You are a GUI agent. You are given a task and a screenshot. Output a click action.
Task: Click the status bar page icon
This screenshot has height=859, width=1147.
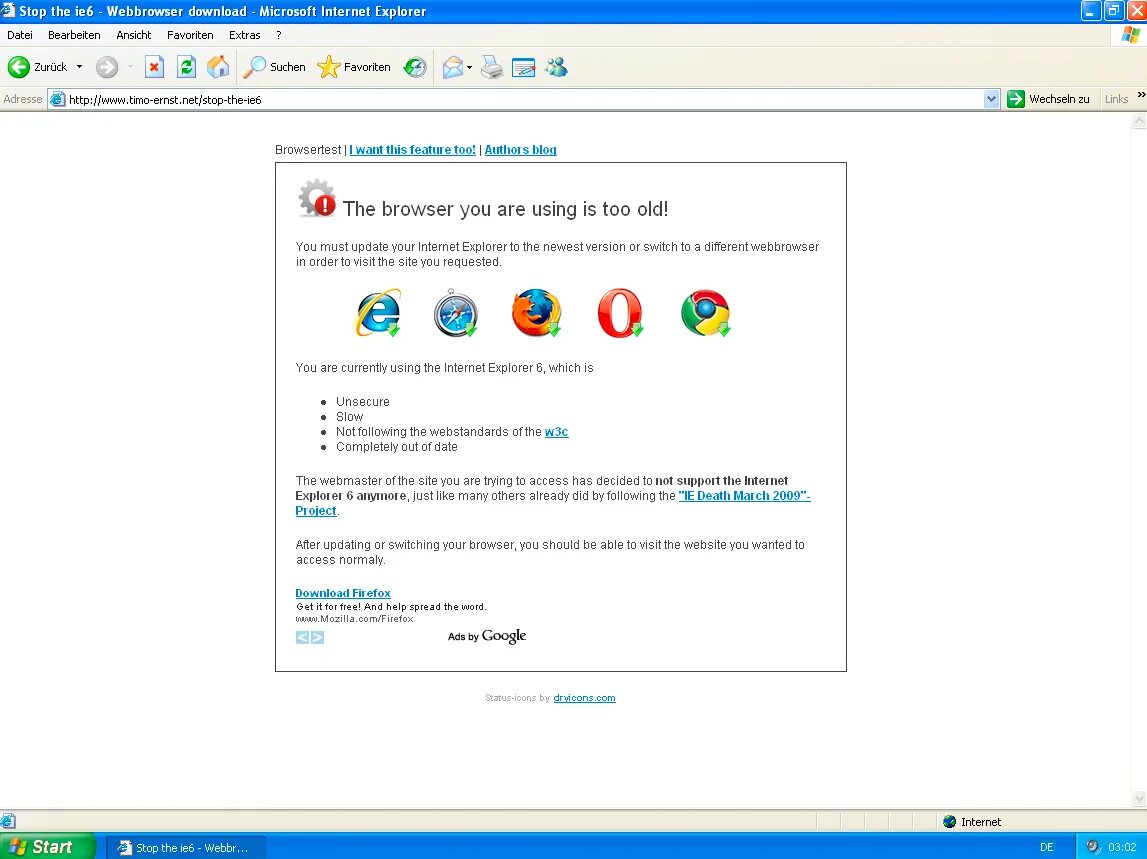pyautogui.click(x=8, y=821)
